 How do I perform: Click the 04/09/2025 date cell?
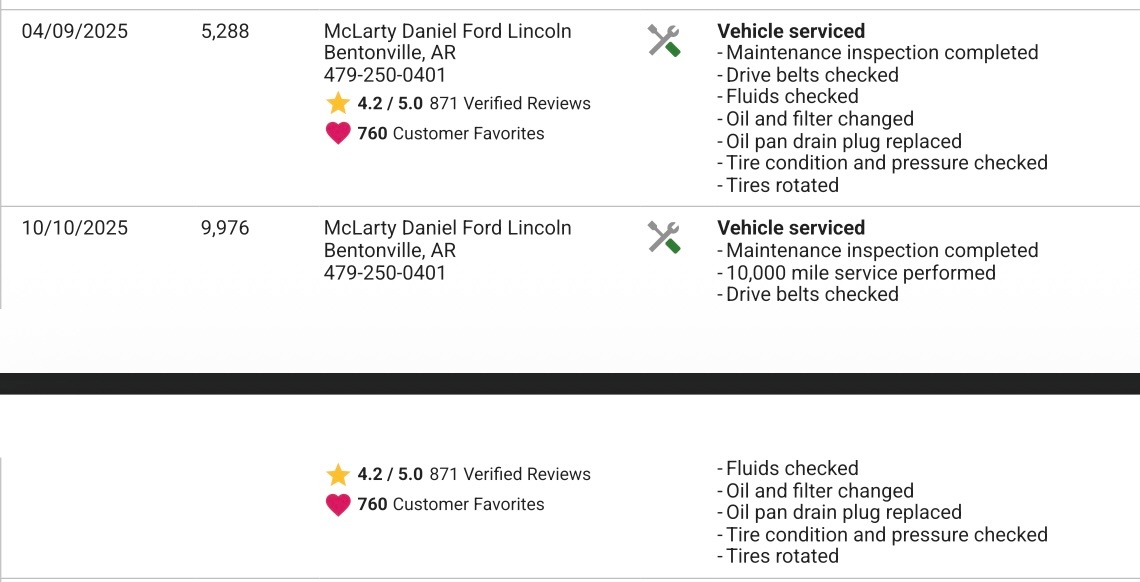click(x=75, y=31)
